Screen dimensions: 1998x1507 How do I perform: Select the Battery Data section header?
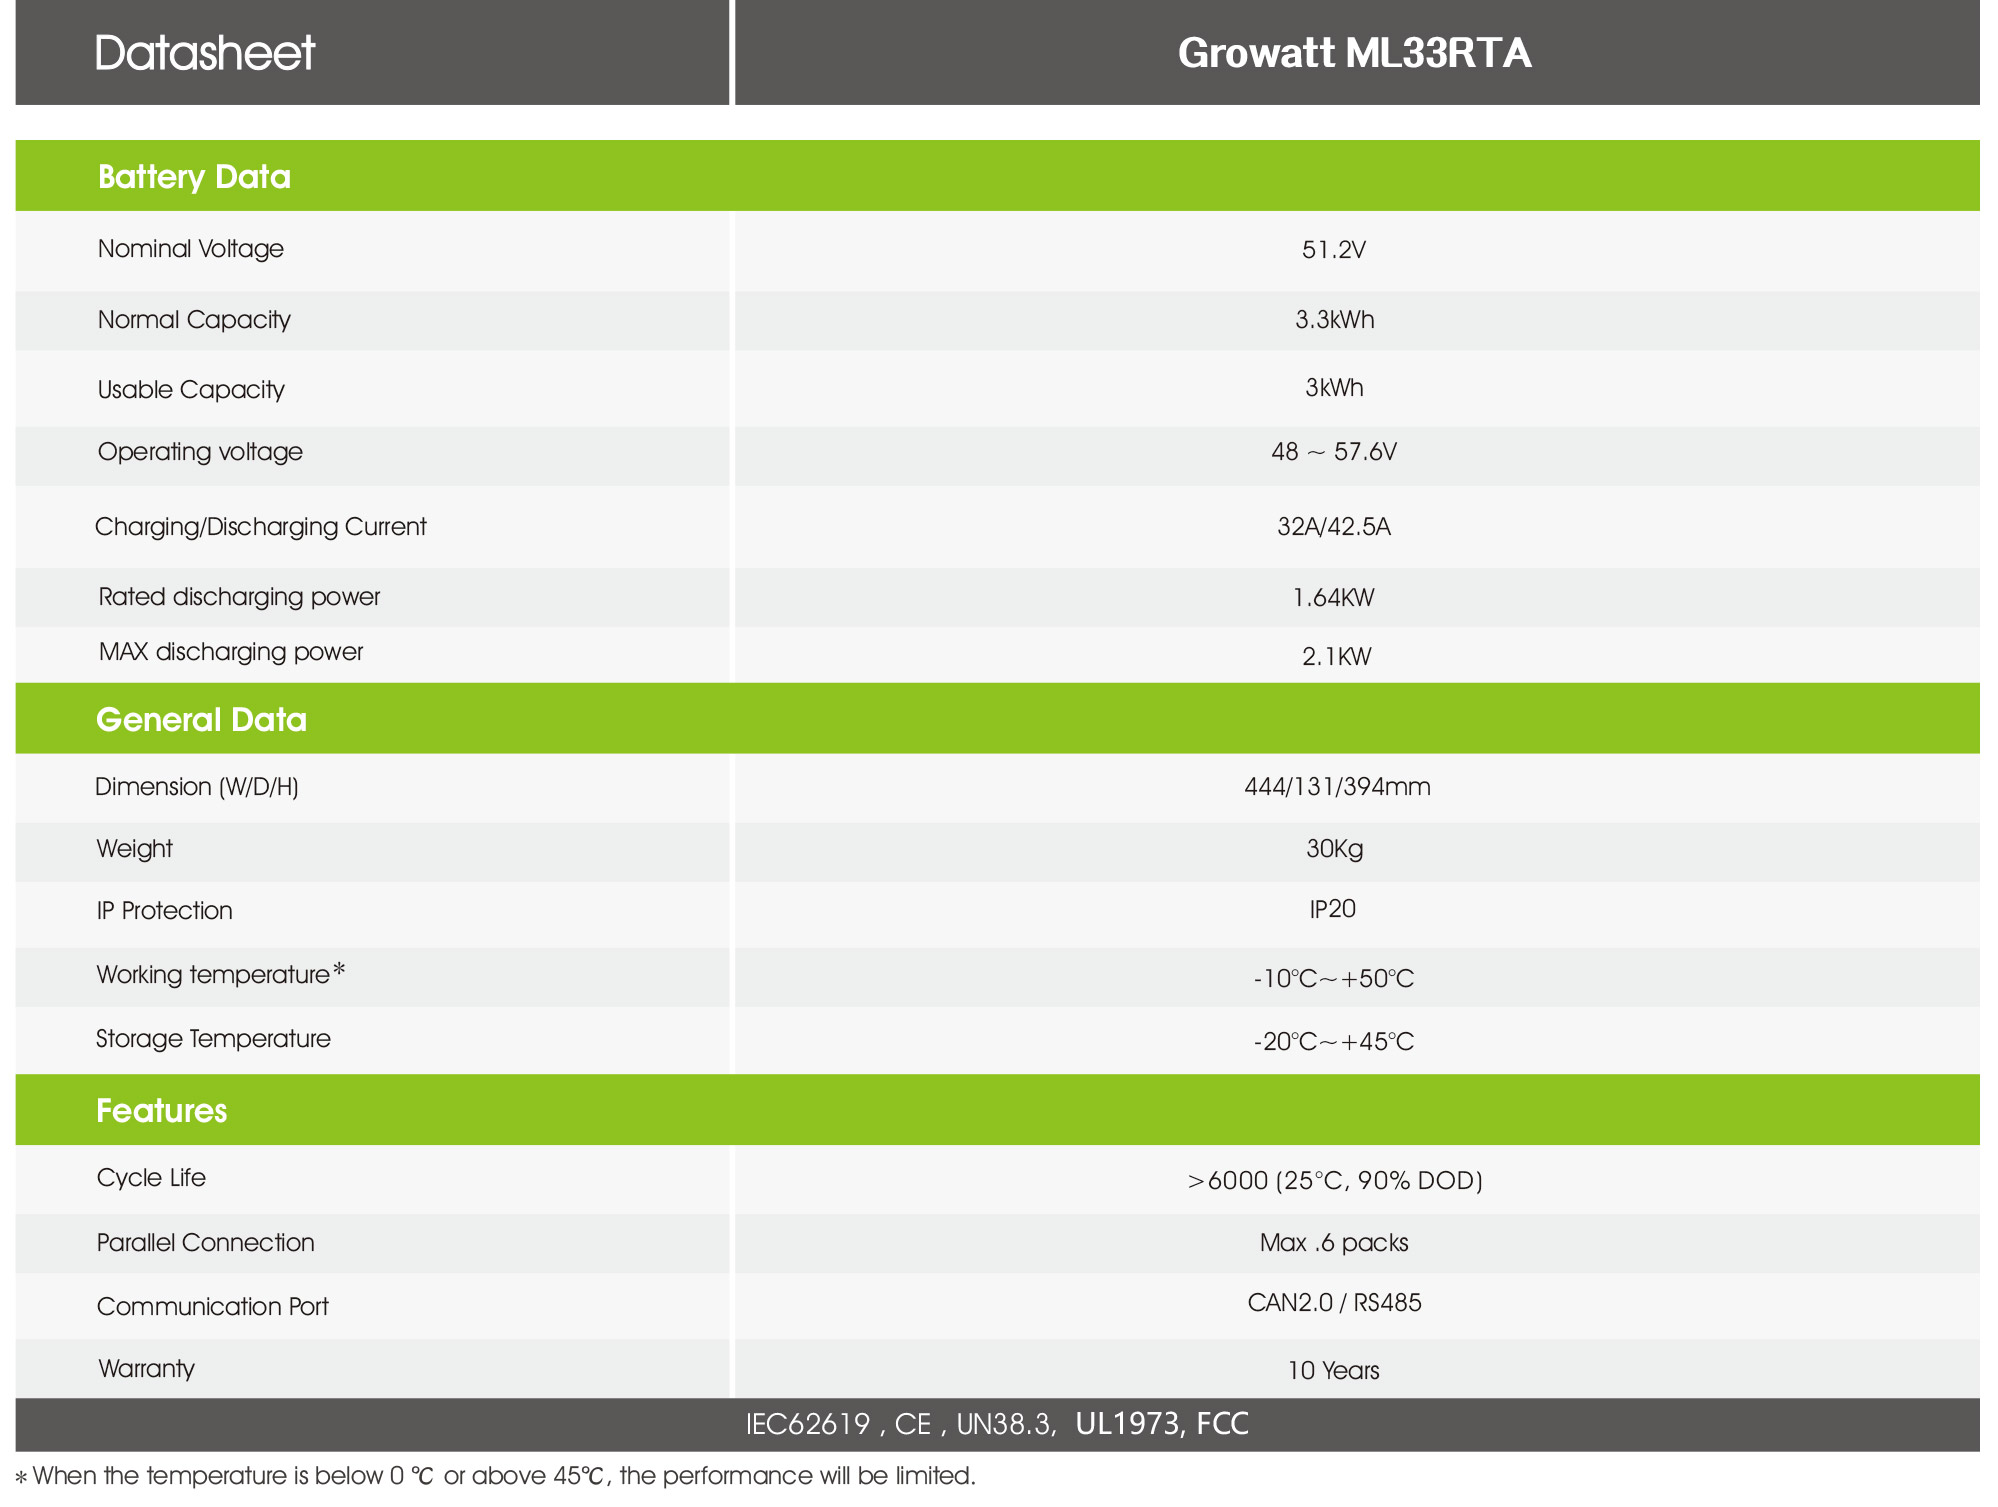click(x=194, y=177)
